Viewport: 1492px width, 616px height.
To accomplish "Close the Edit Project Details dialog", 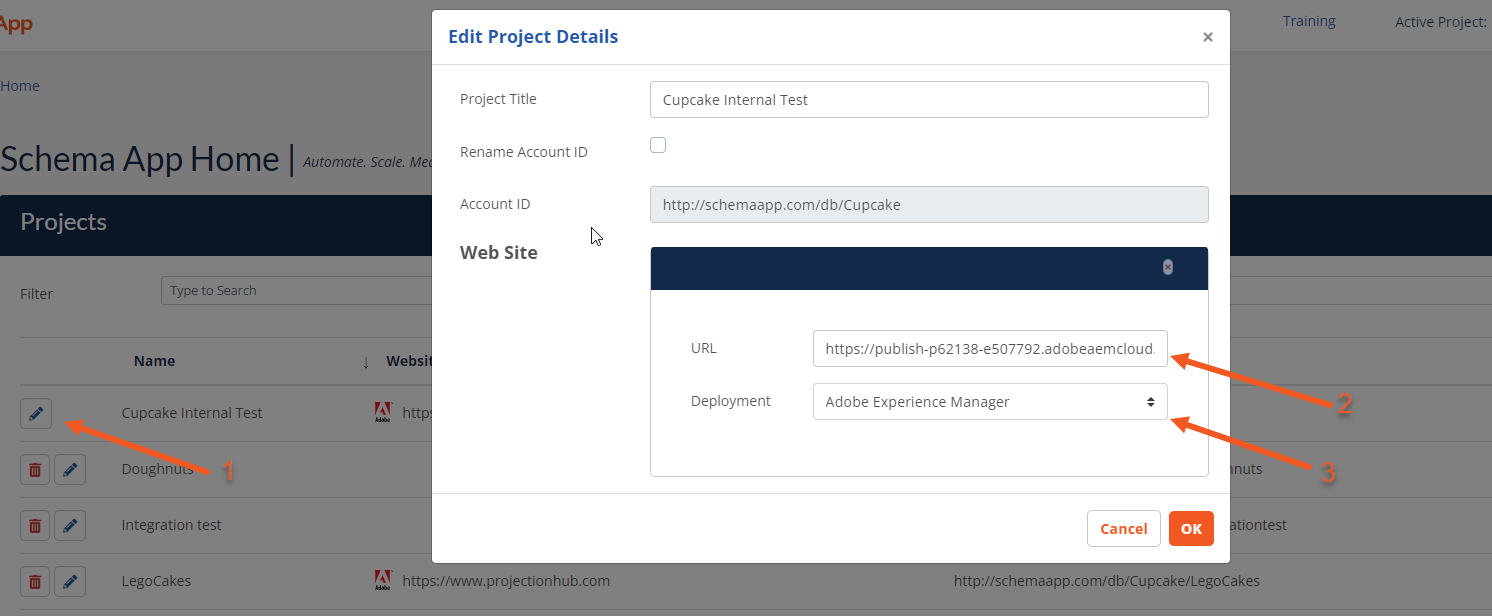I will [1207, 37].
